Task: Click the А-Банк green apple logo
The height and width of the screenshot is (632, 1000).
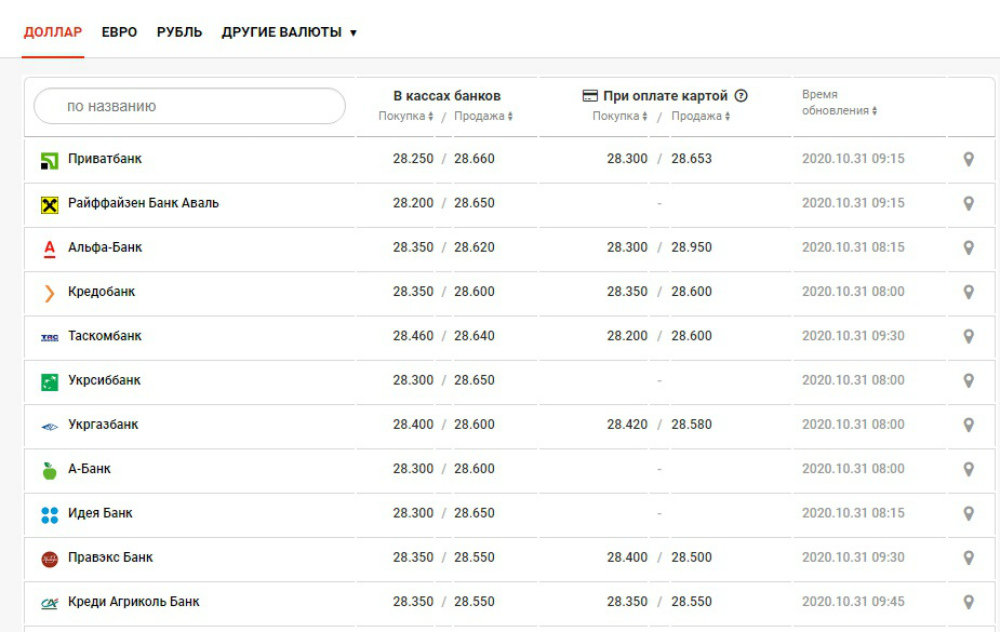Action: coord(49,471)
